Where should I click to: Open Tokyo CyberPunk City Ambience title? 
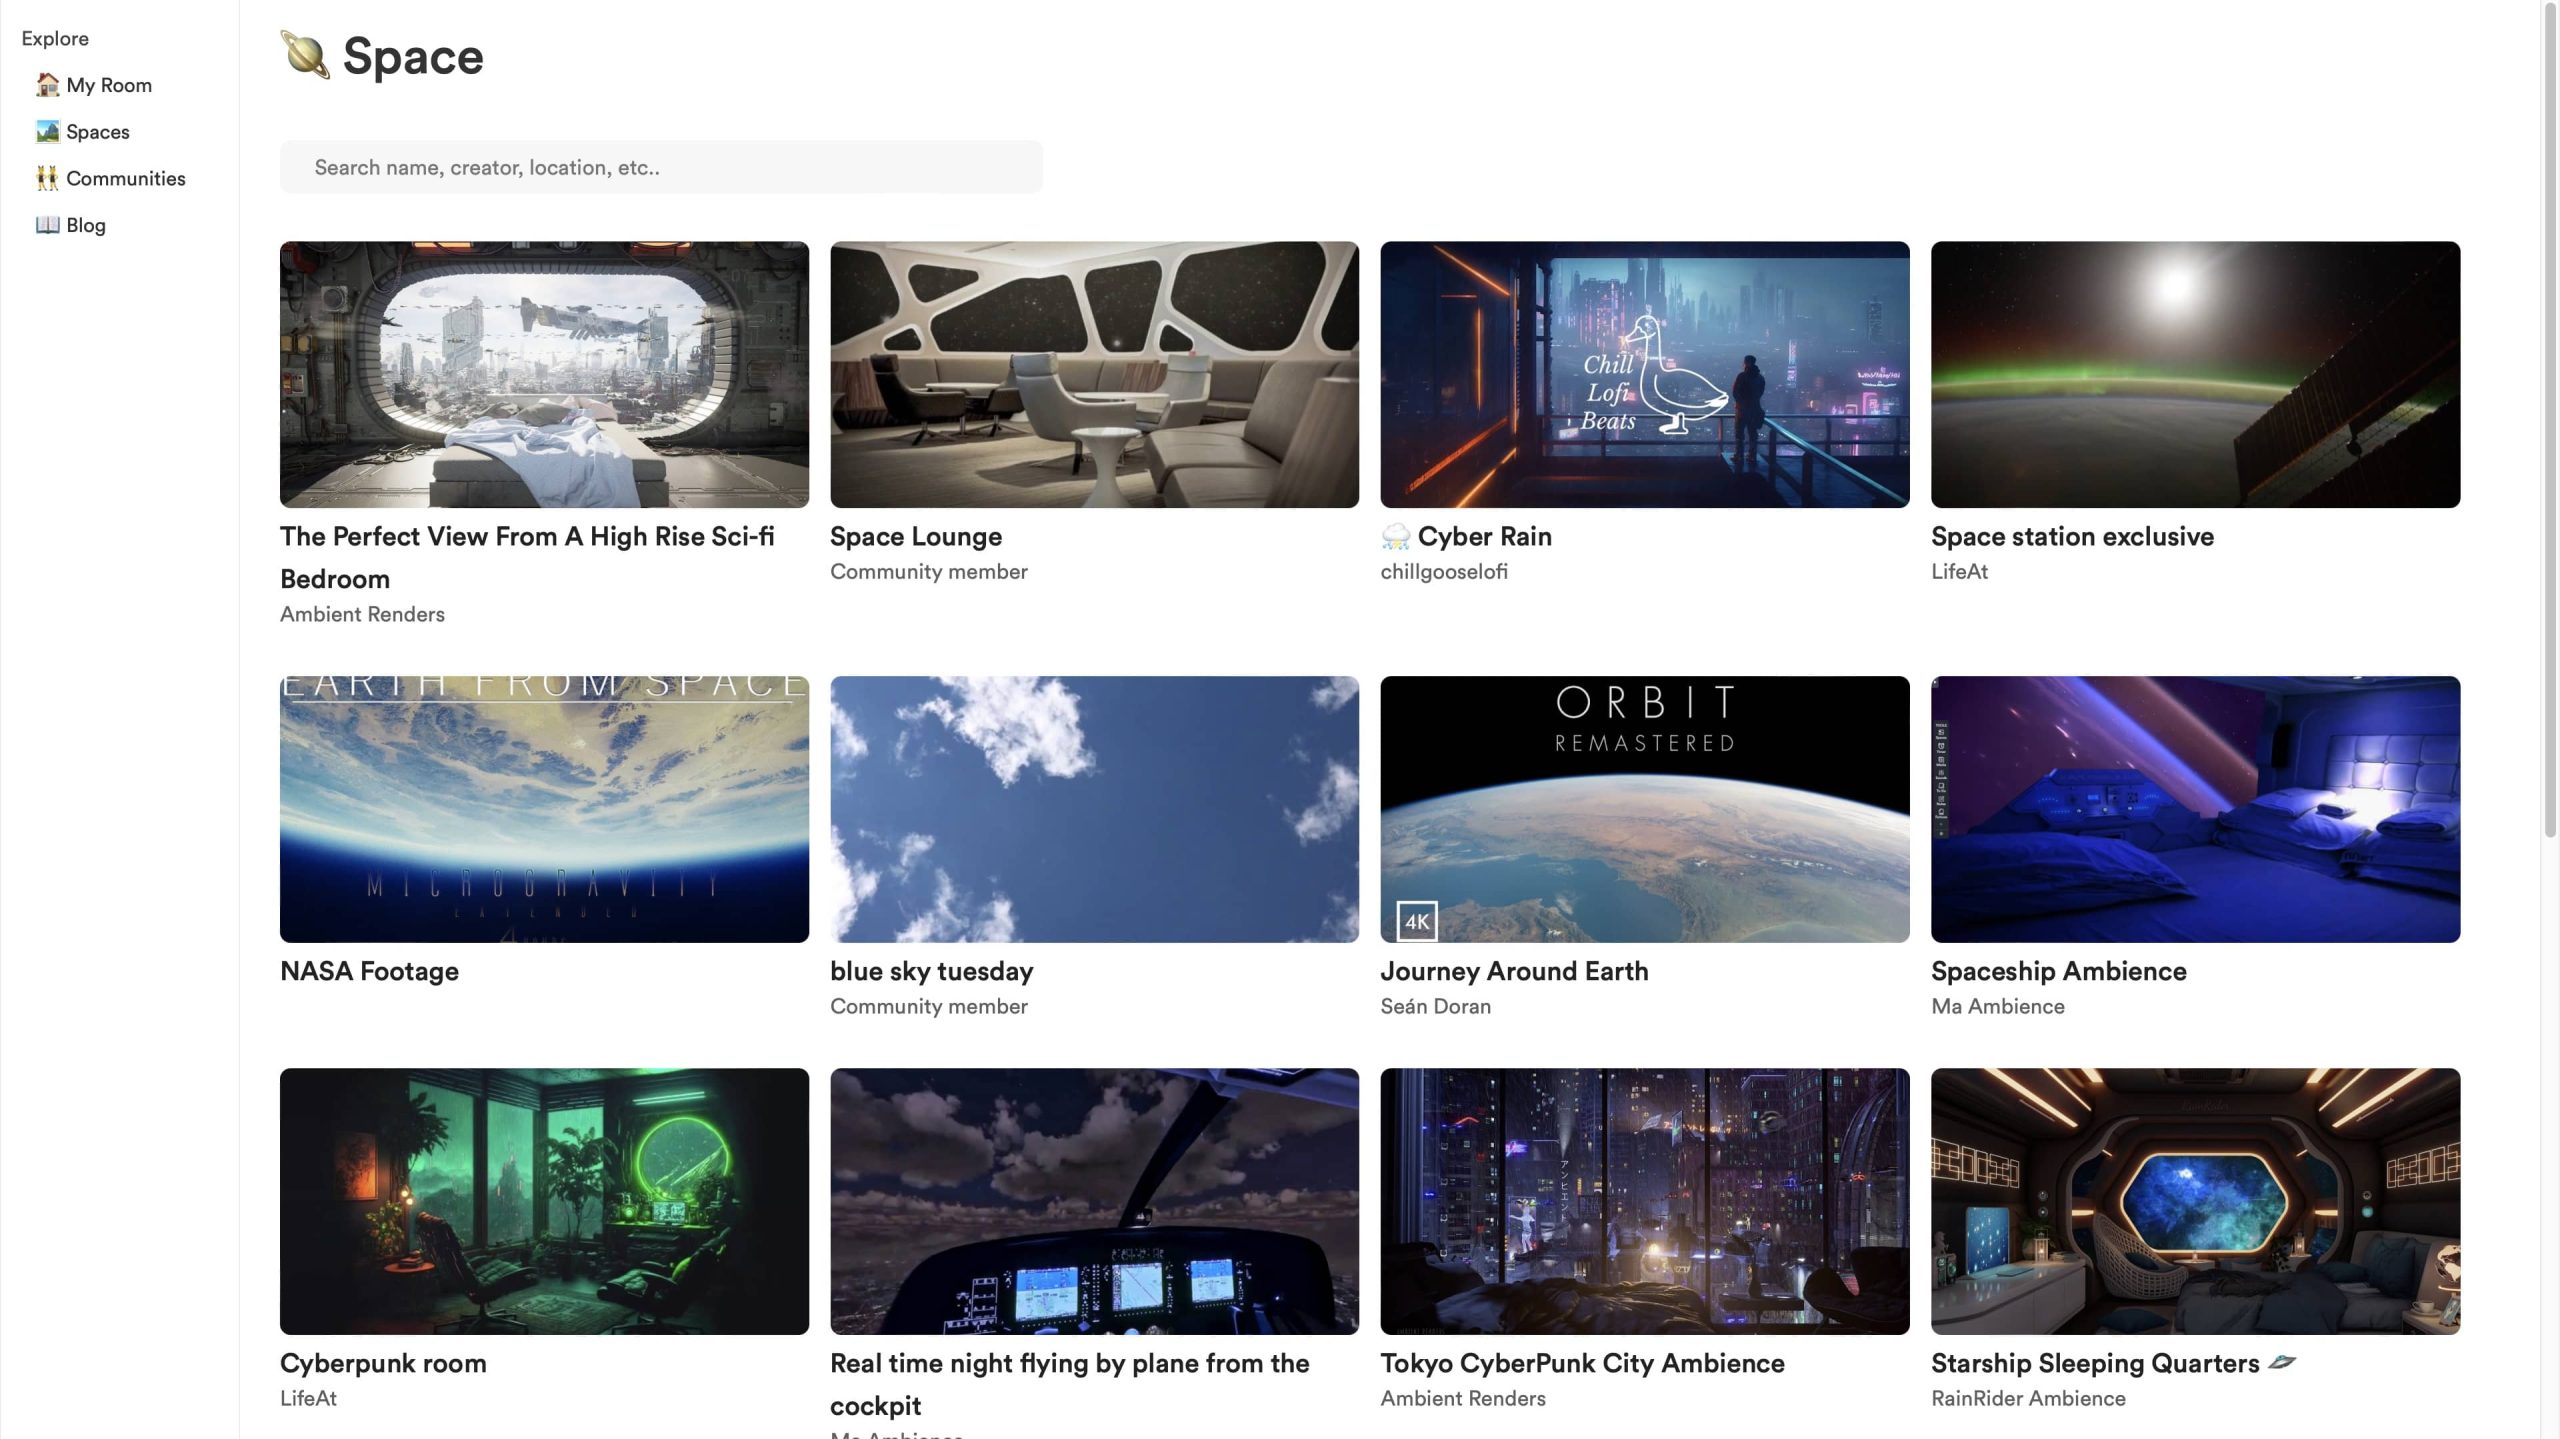[1582, 1363]
